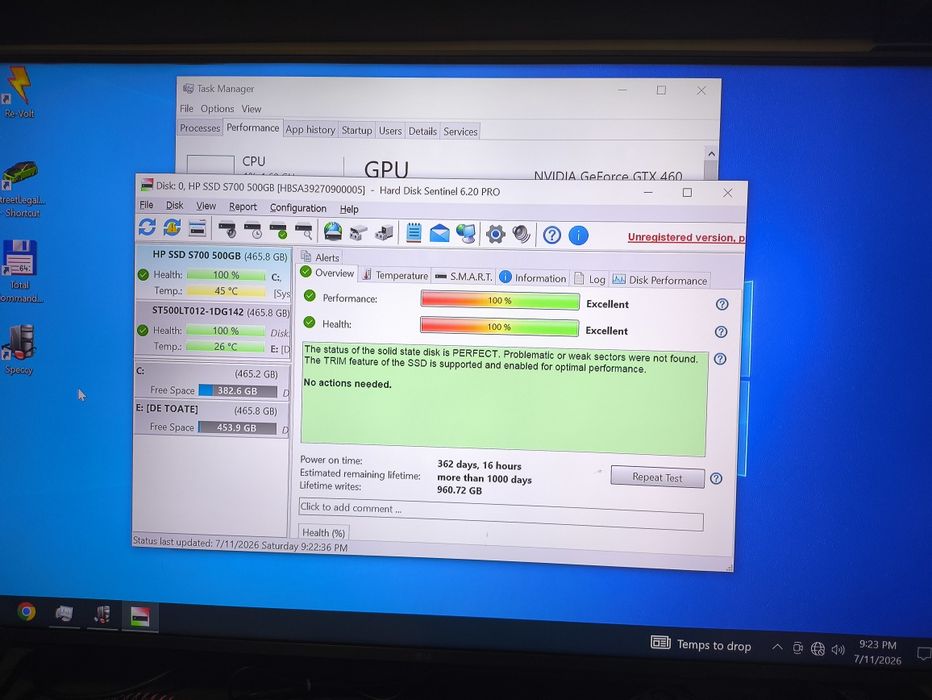The width and height of the screenshot is (932, 700).
Task: Open Street Legal shortcut on desktop
Action: [x=21, y=190]
